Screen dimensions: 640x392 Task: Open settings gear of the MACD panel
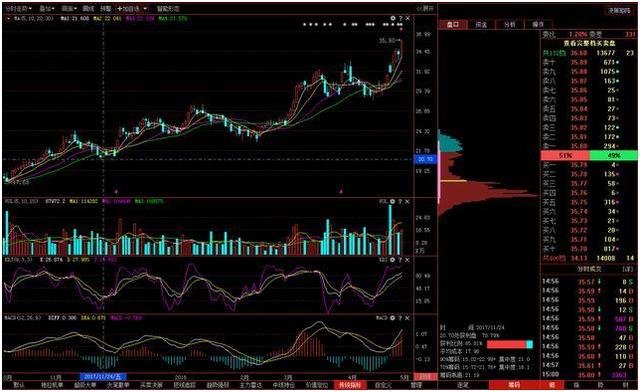pos(393,318)
